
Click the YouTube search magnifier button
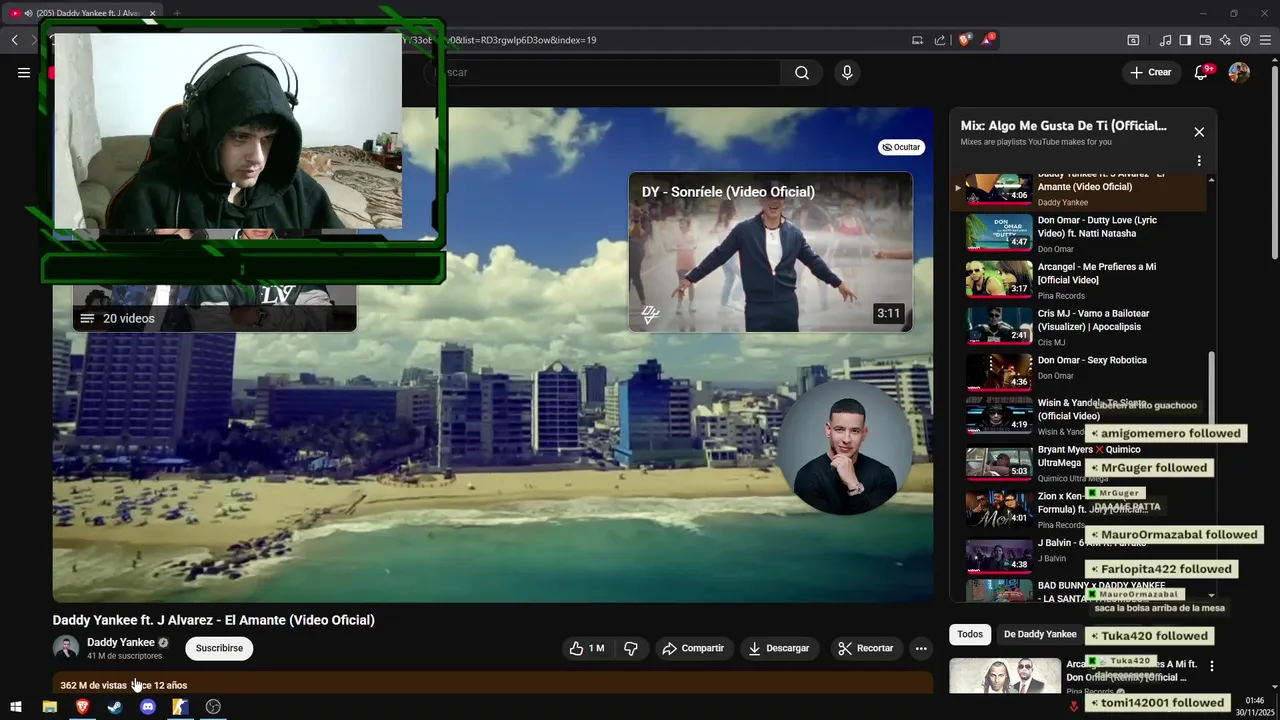point(802,72)
